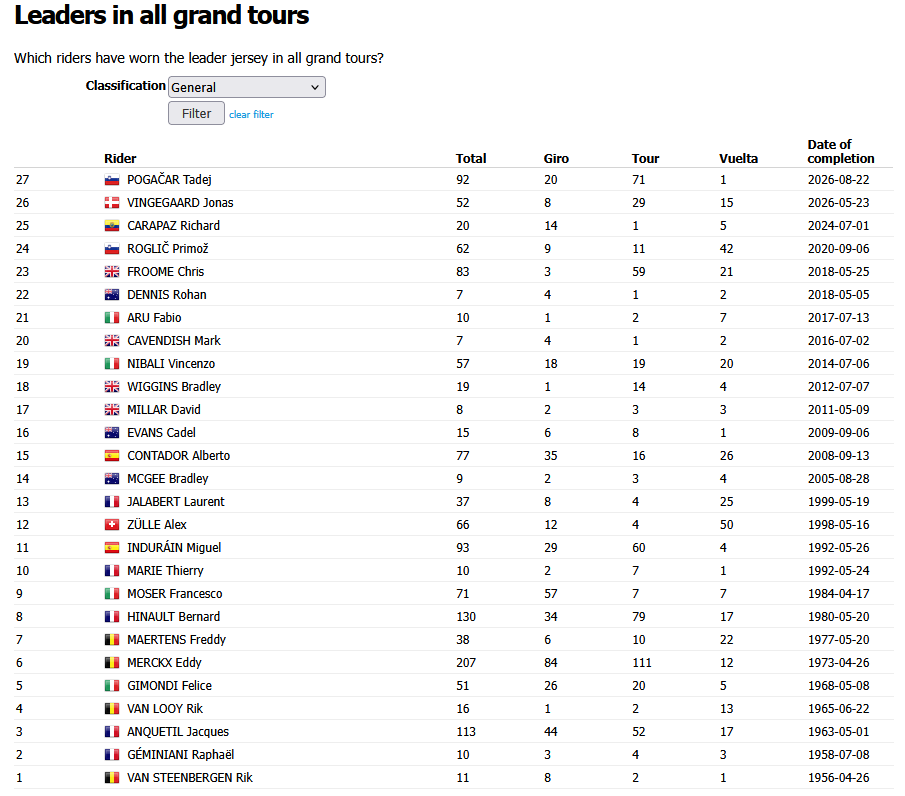Click Australian flag beside MCGEE Bradley
The width and height of the screenshot is (905, 796).
click(112, 479)
